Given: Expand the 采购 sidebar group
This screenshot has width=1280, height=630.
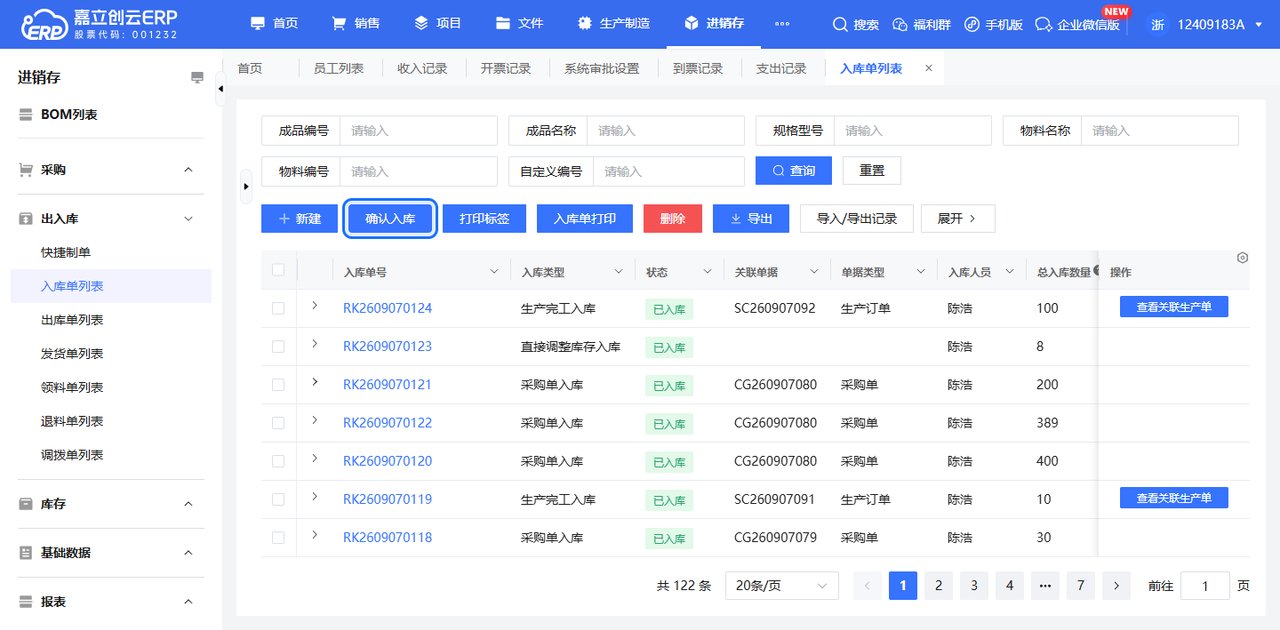Looking at the screenshot, I should [x=188, y=170].
